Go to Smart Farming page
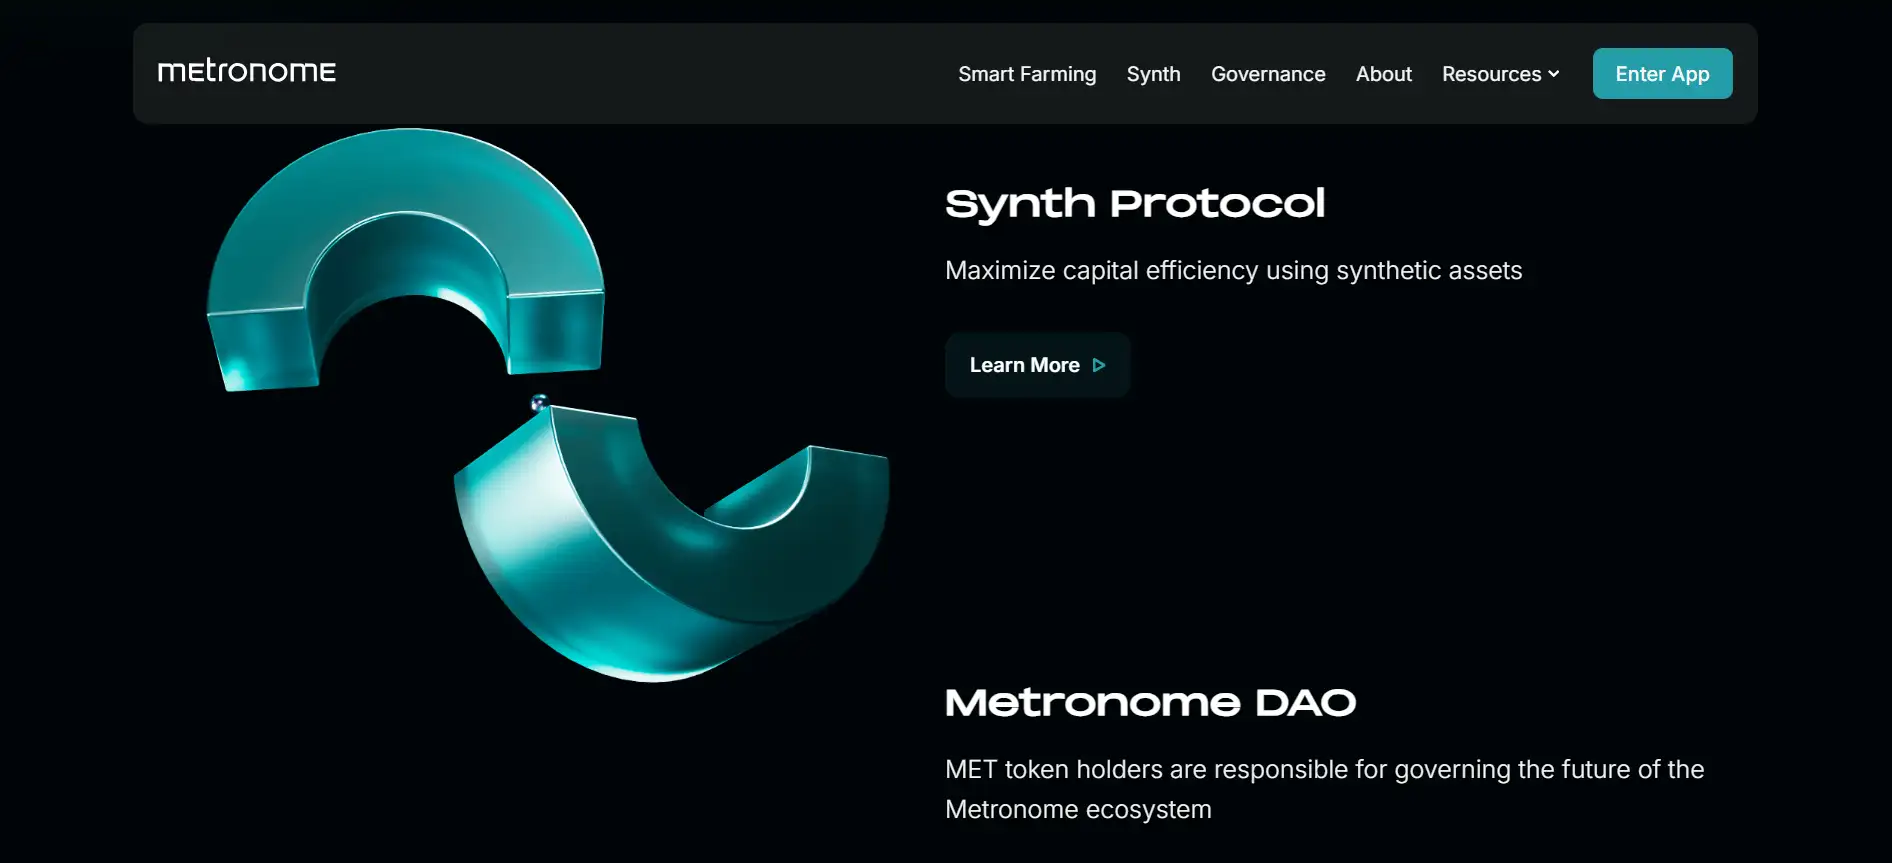The height and width of the screenshot is (863, 1892). click(x=1026, y=74)
